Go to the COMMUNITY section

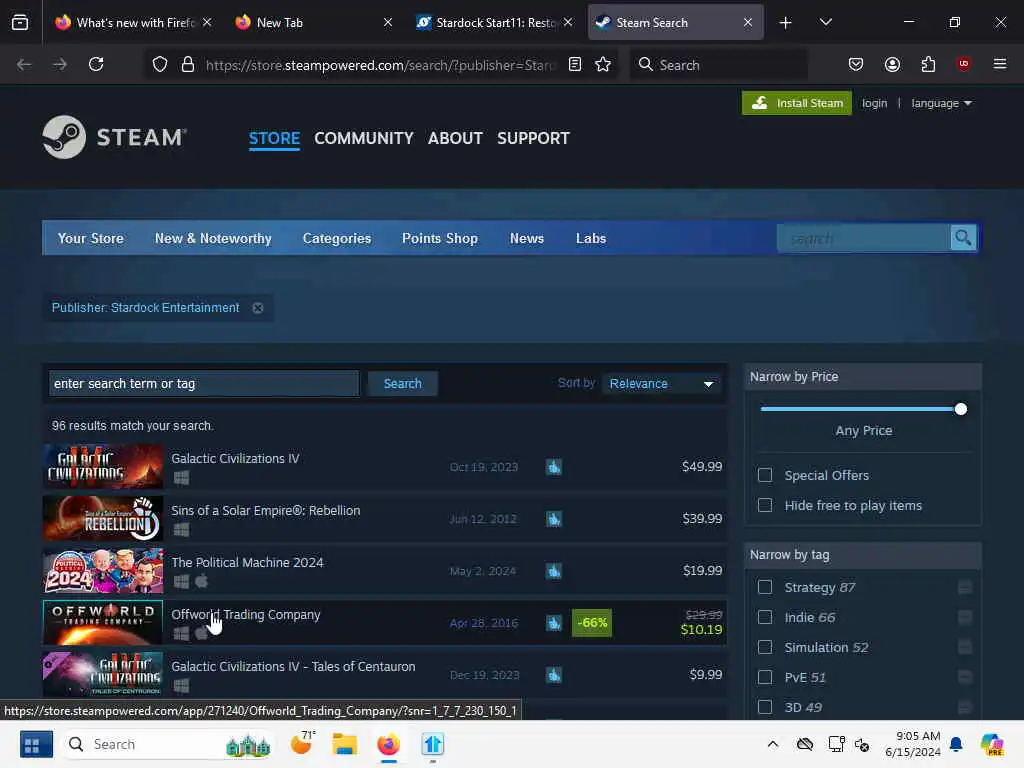click(364, 138)
